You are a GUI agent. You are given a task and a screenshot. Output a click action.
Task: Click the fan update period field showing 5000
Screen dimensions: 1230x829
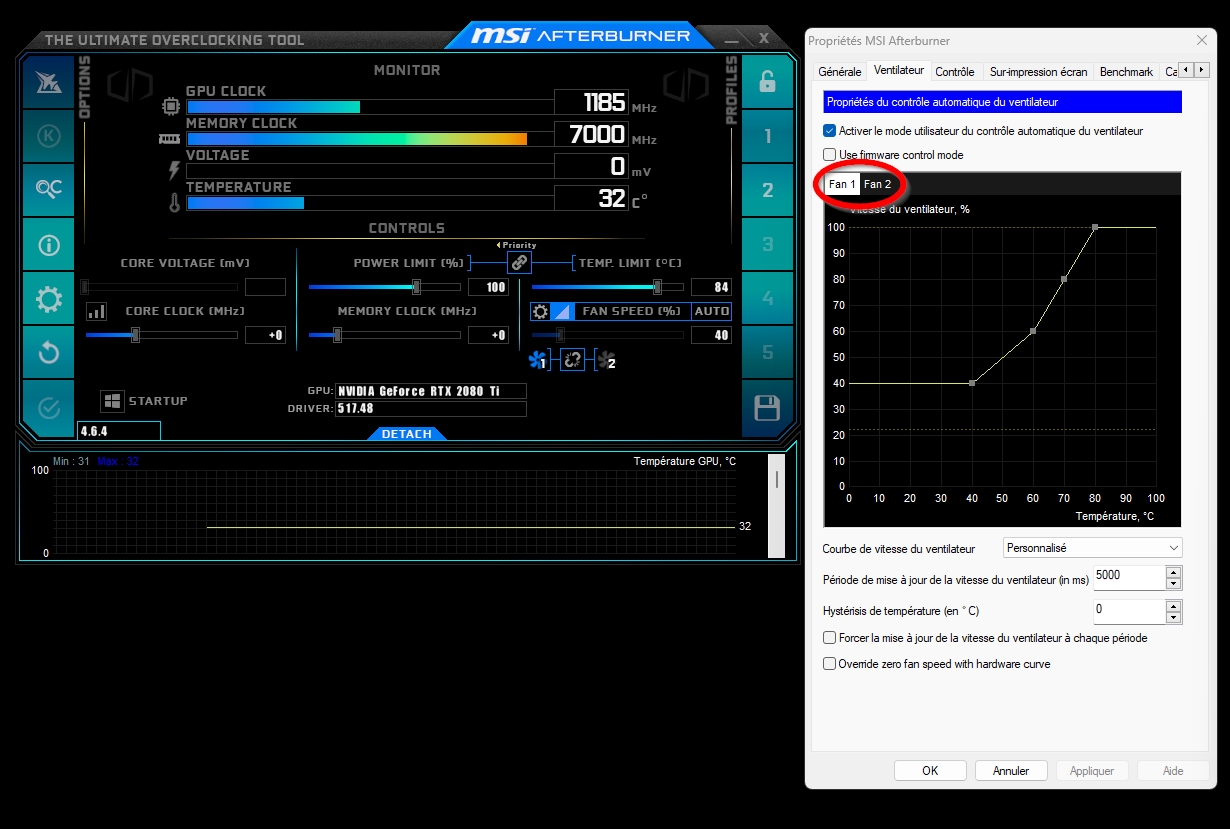[x=1129, y=578]
